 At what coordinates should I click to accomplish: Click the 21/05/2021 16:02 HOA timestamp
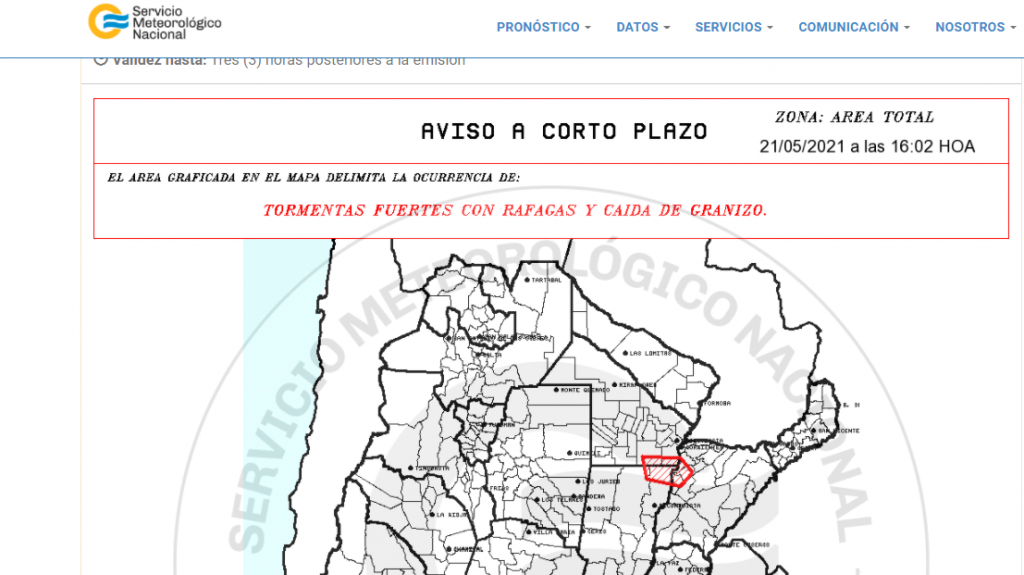coord(866,147)
